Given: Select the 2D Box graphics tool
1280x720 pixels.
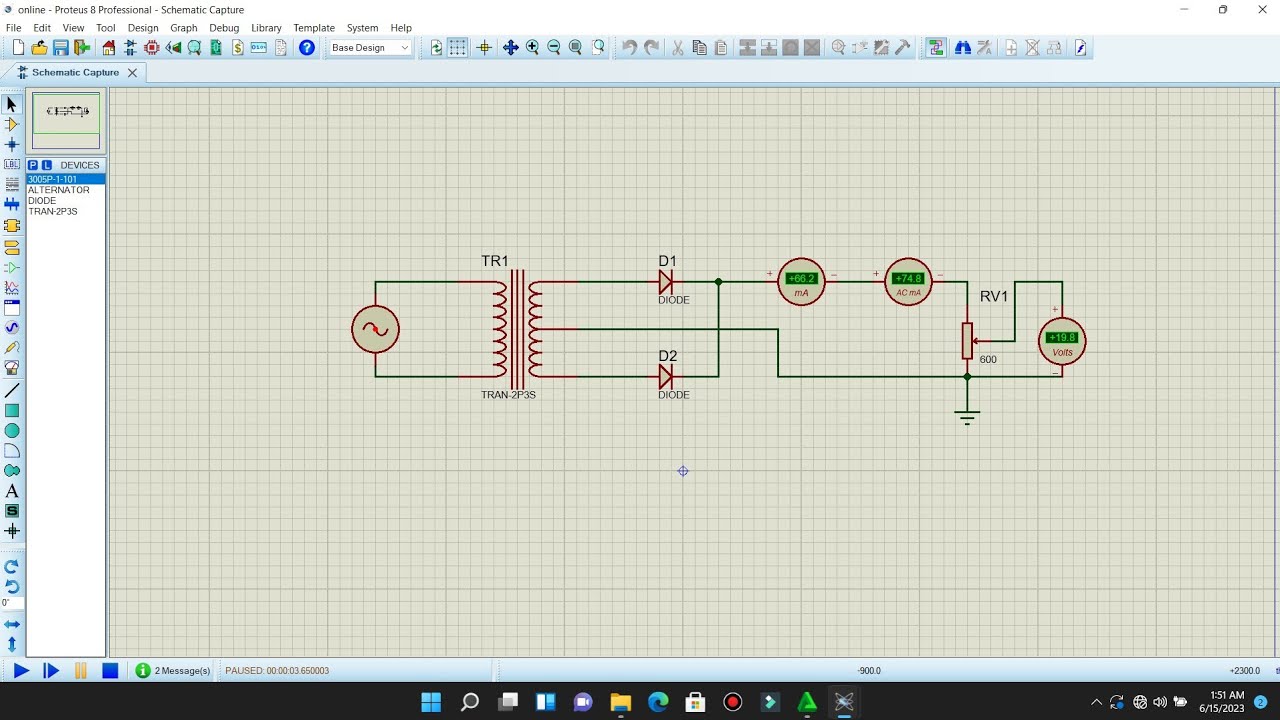Looking at the screenshot, I should click(12, 410).
